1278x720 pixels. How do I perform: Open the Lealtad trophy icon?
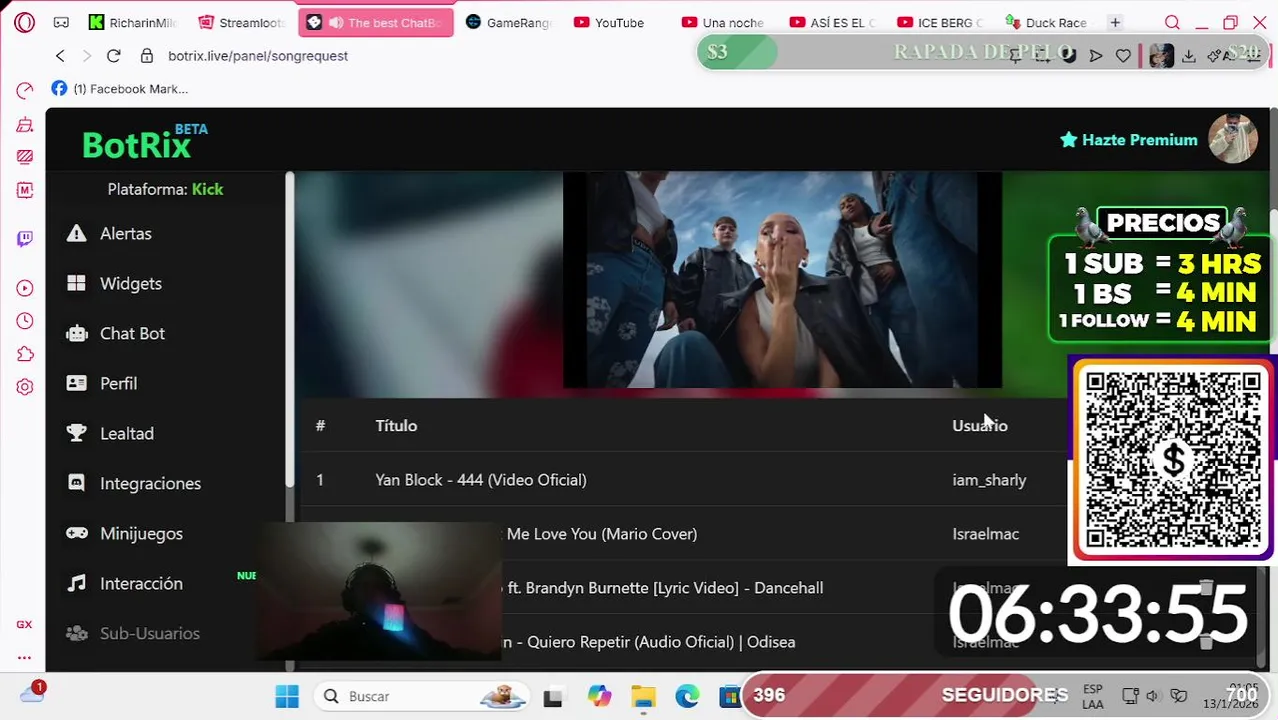(76, 433)
